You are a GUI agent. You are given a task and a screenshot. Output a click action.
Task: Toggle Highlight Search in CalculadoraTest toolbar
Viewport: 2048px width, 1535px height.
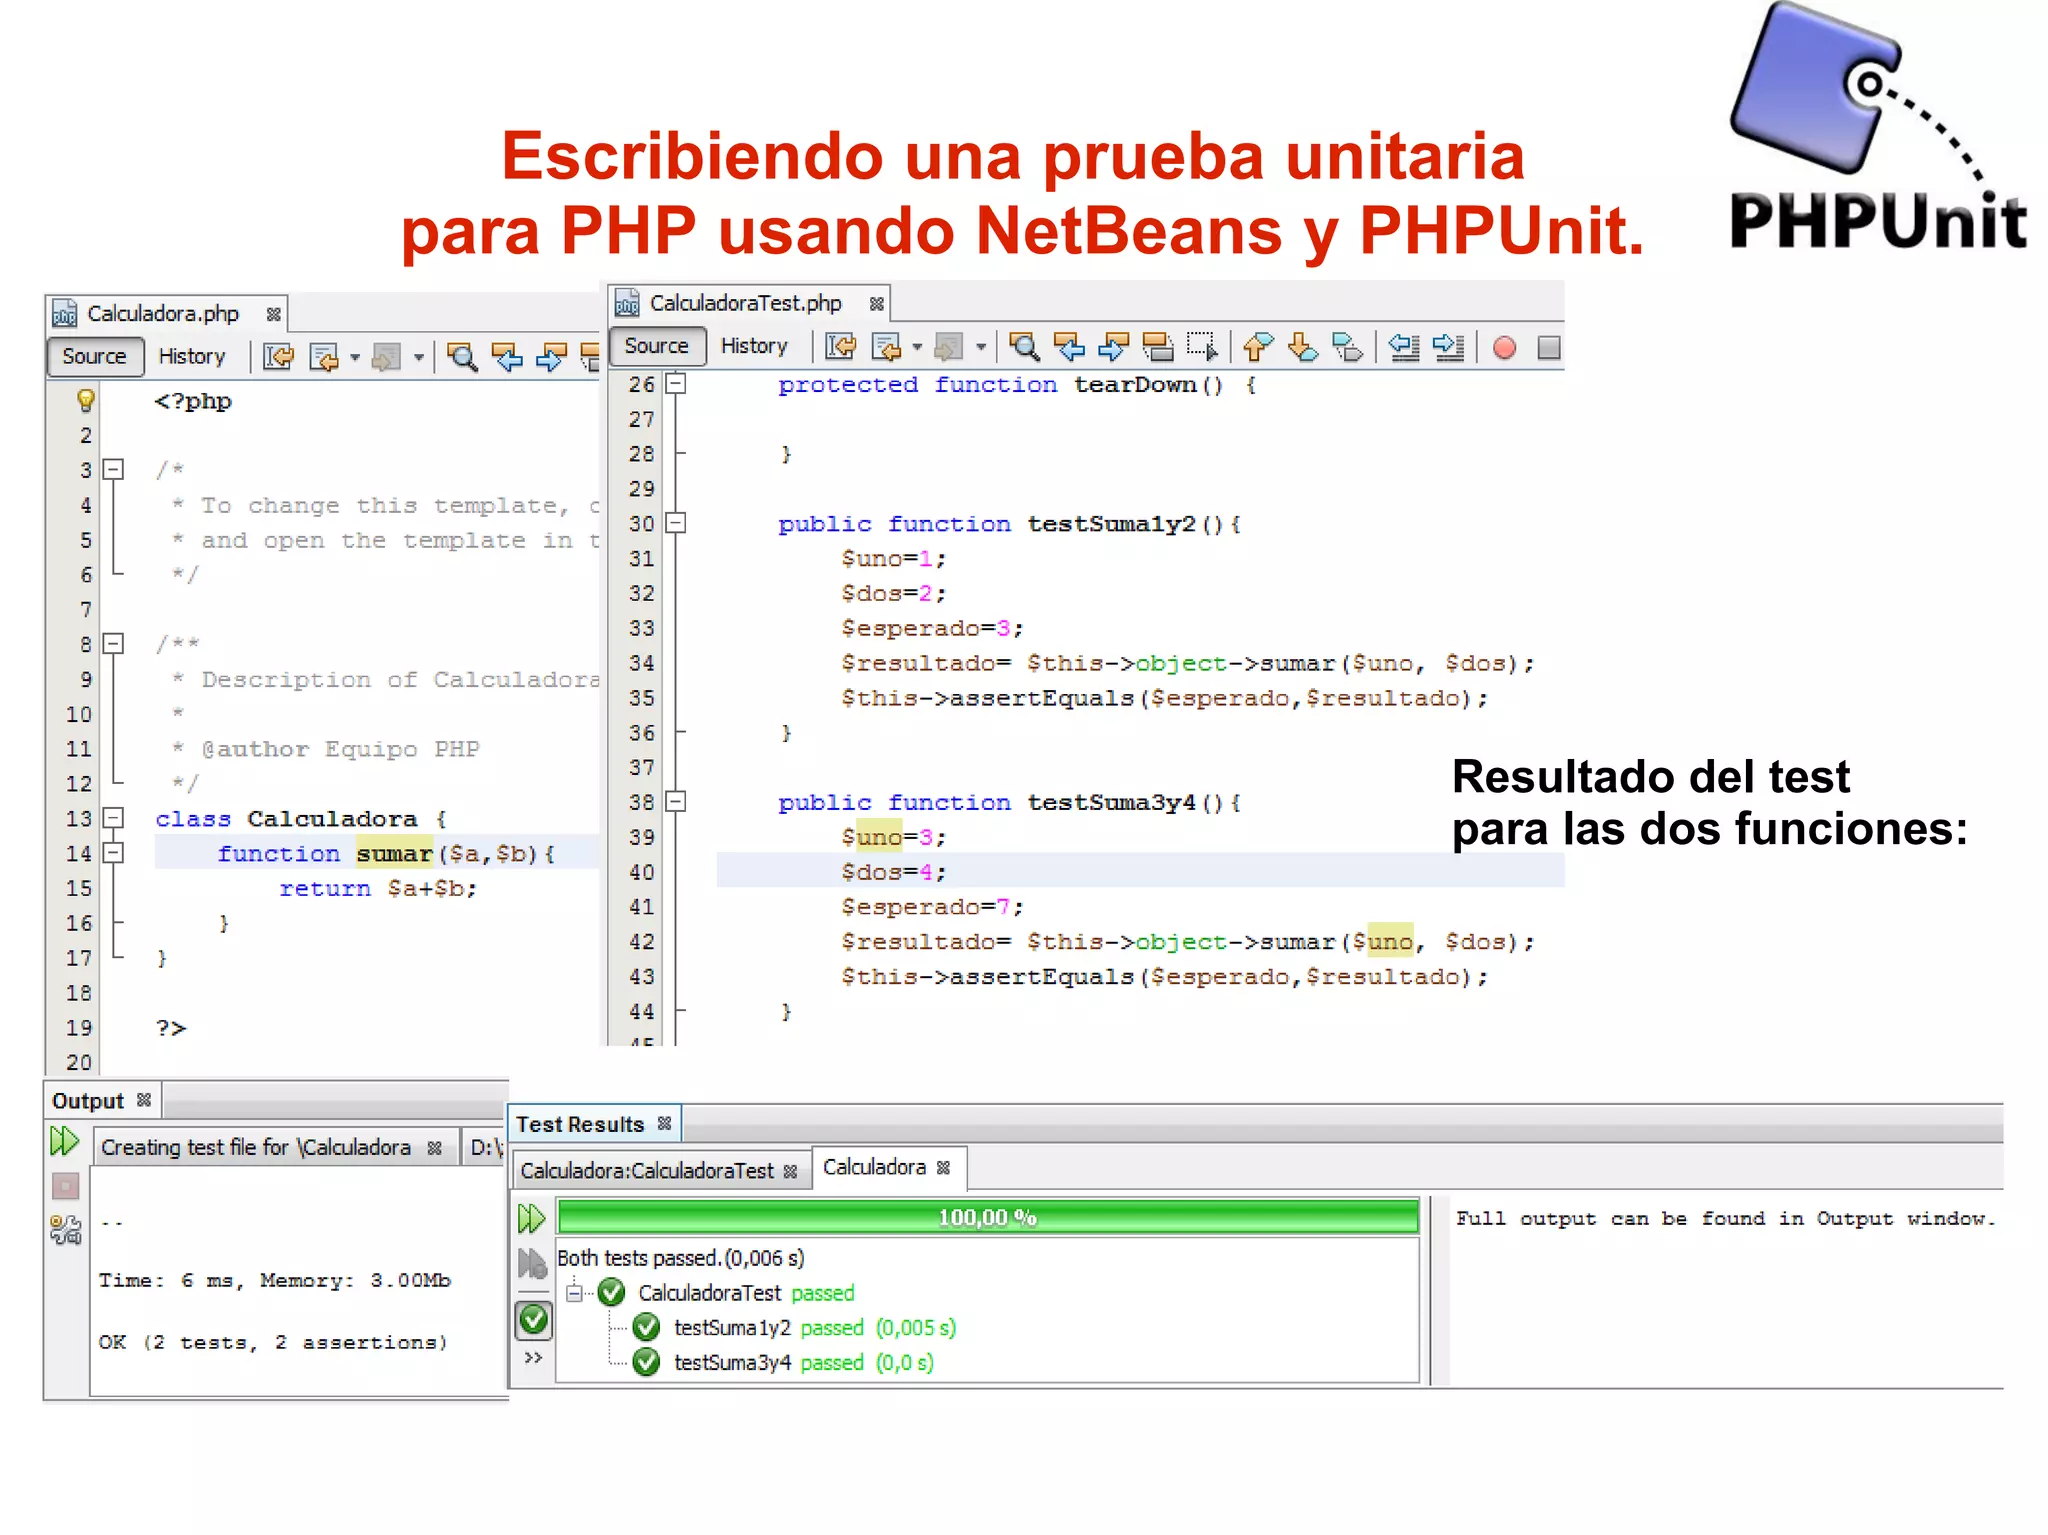(1157, 347)
